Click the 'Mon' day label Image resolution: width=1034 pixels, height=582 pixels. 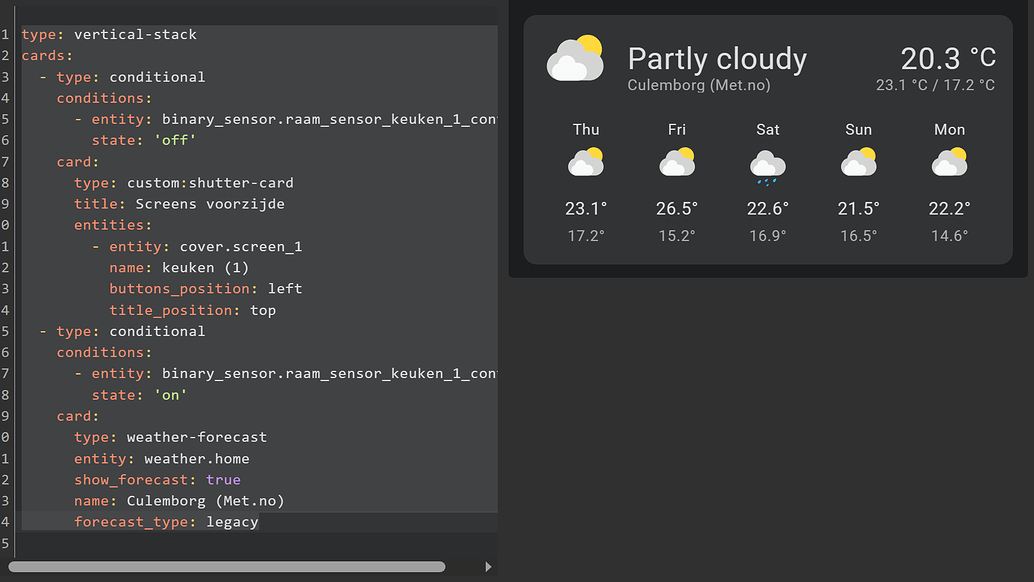(x=950, y=130)
